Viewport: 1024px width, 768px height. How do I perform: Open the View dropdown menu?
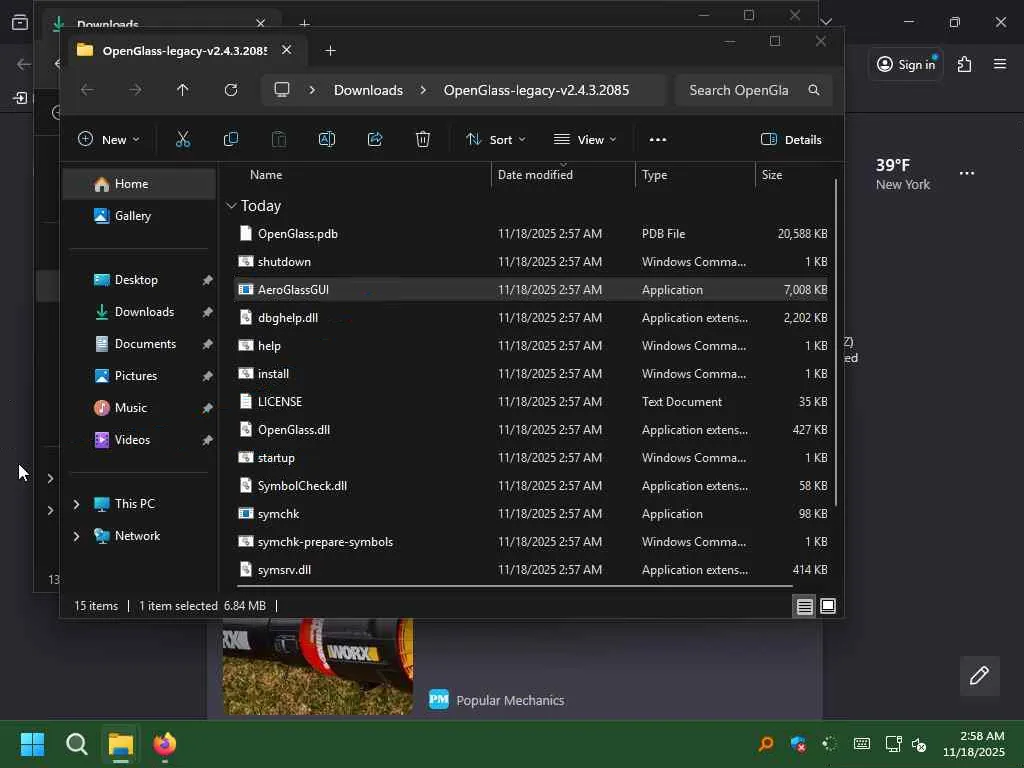coord(585,140)
